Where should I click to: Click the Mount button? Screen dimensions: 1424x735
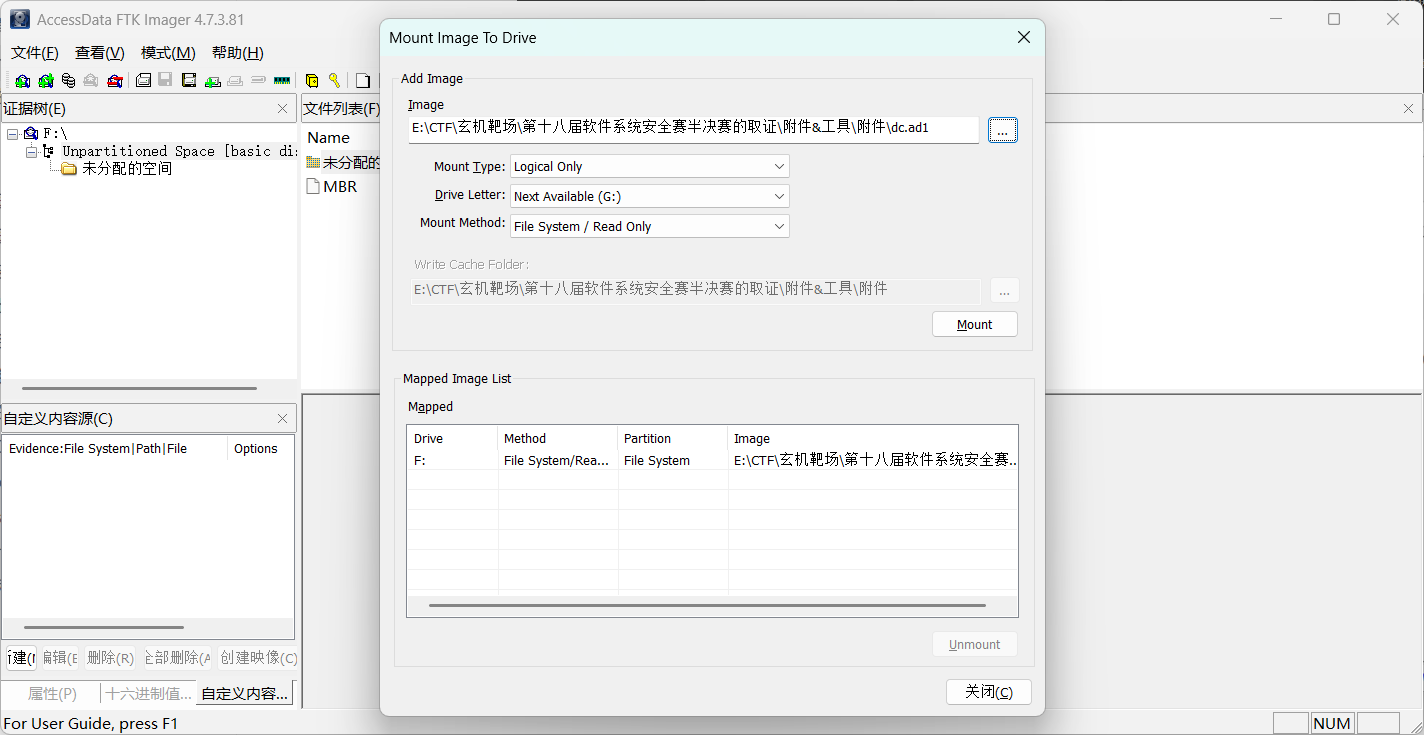tap(975, 324)
